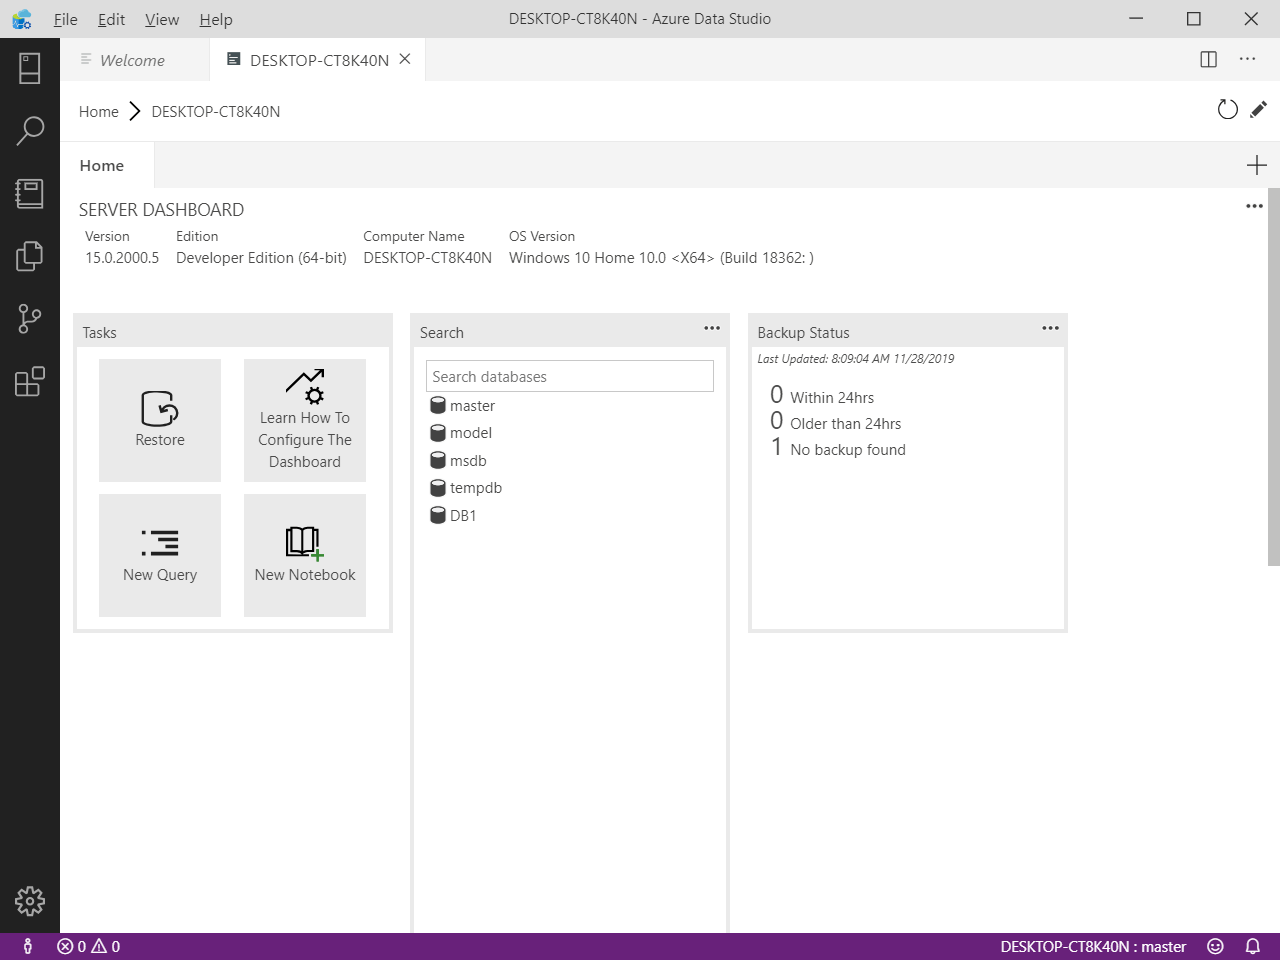Send feedback via smiley icon
Screen dimensions: 1280x960
pyautogui.click(x=1215, y=946)
